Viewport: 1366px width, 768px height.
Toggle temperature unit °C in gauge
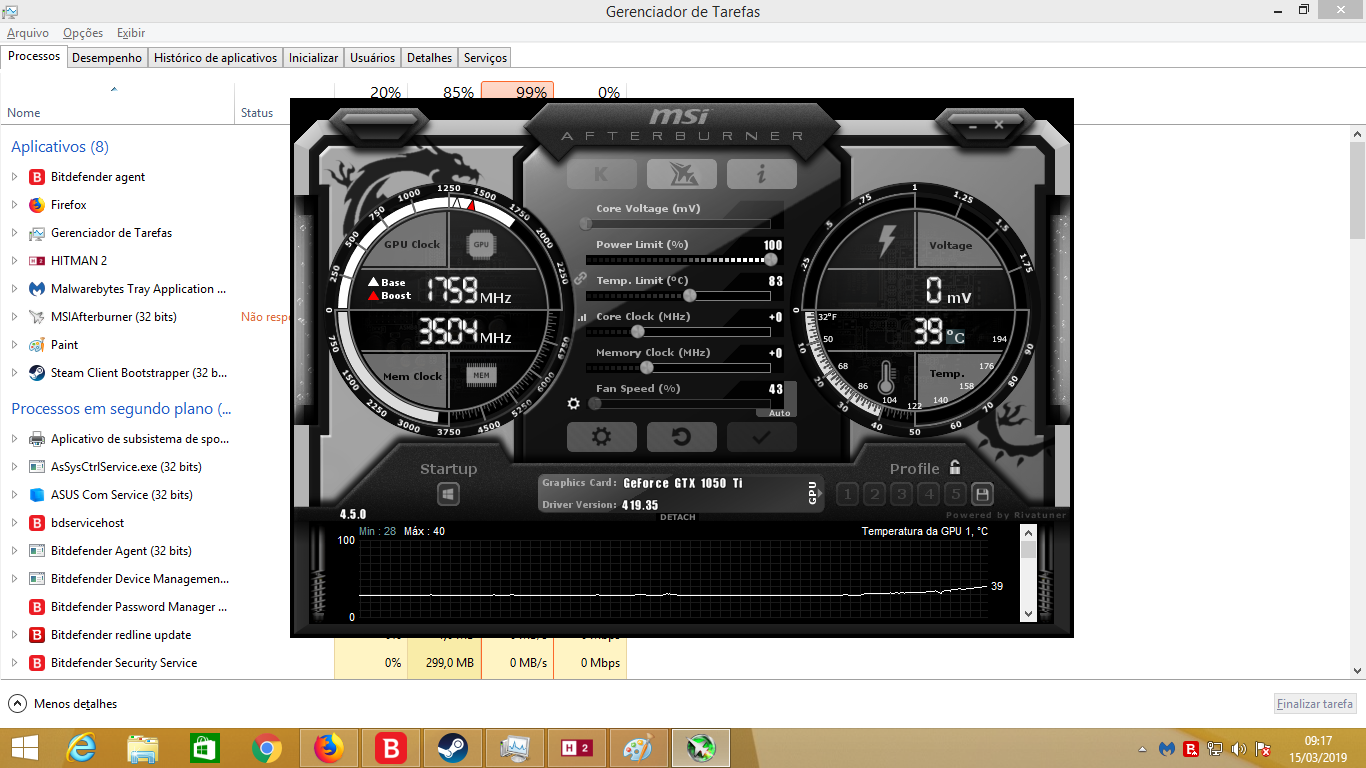point(956,337)
